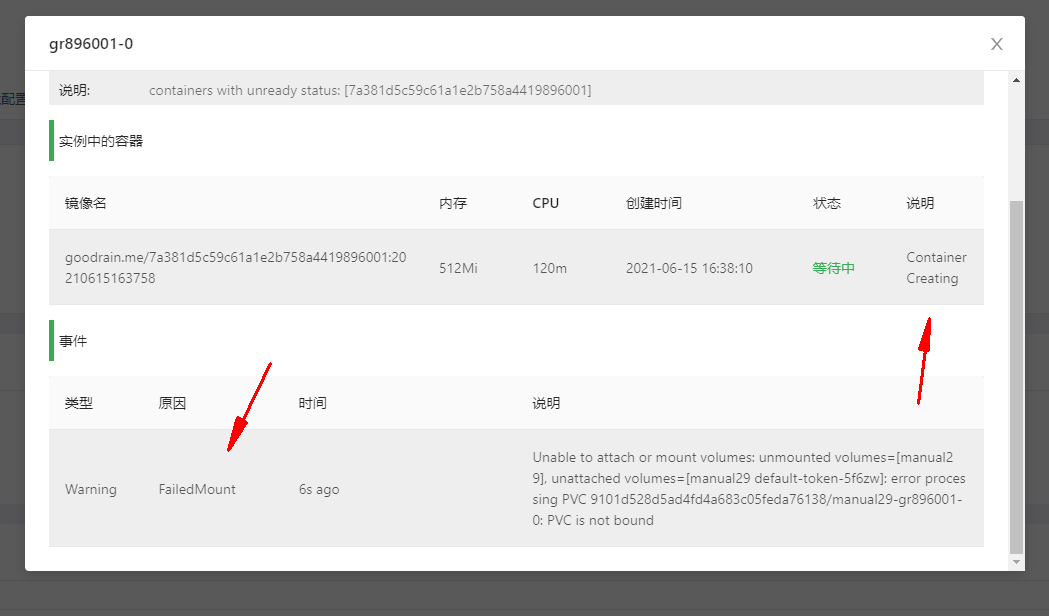Click the CPU column header
This screenshot has width=1049, height=616.
tap(545, 203)
